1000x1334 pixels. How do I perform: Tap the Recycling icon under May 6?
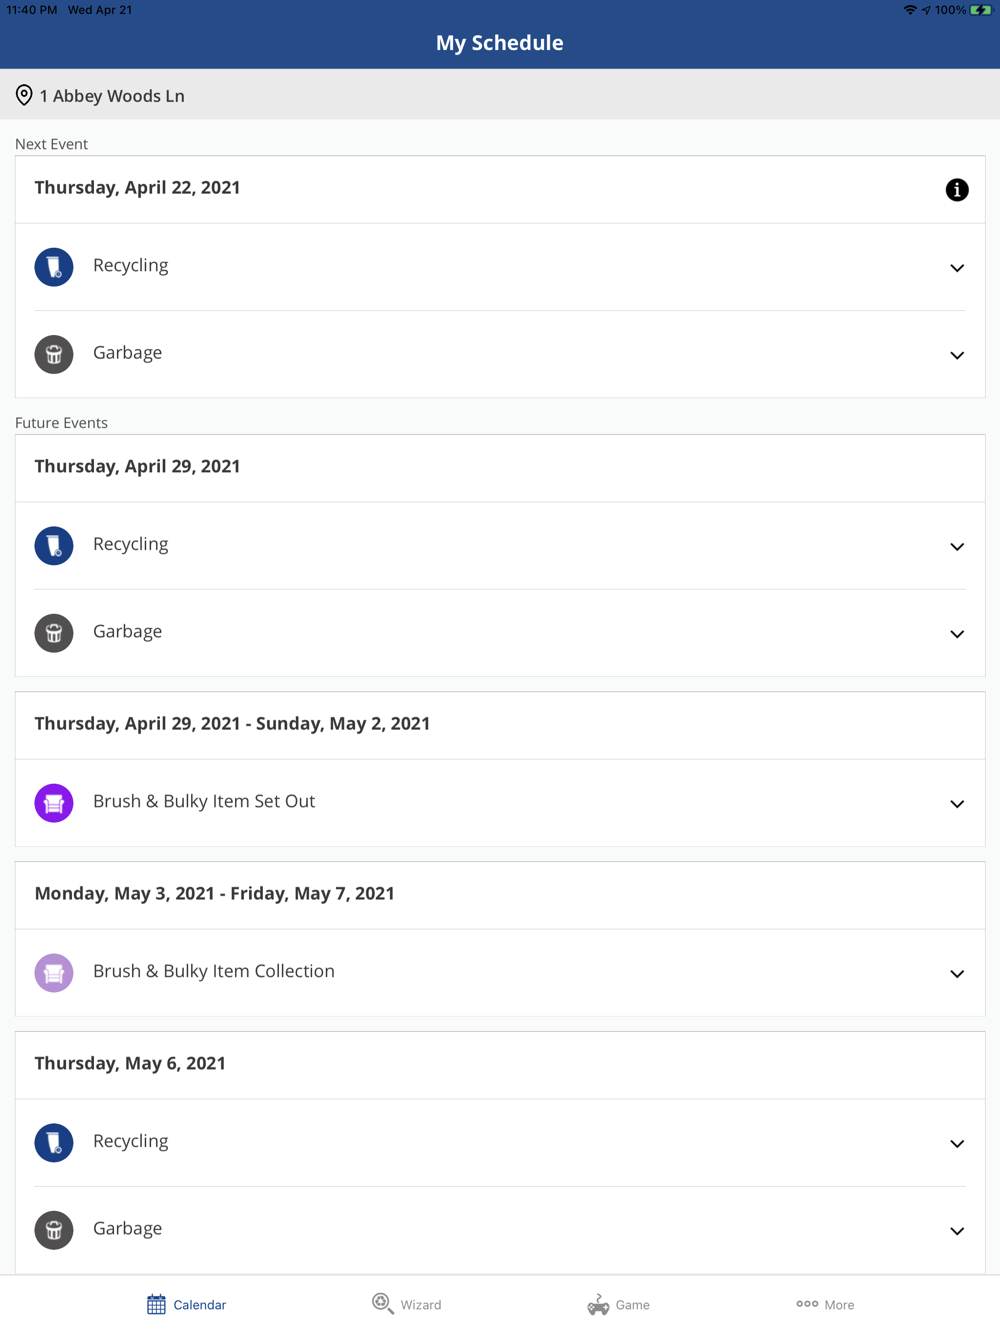click(x=54, y=1143)
